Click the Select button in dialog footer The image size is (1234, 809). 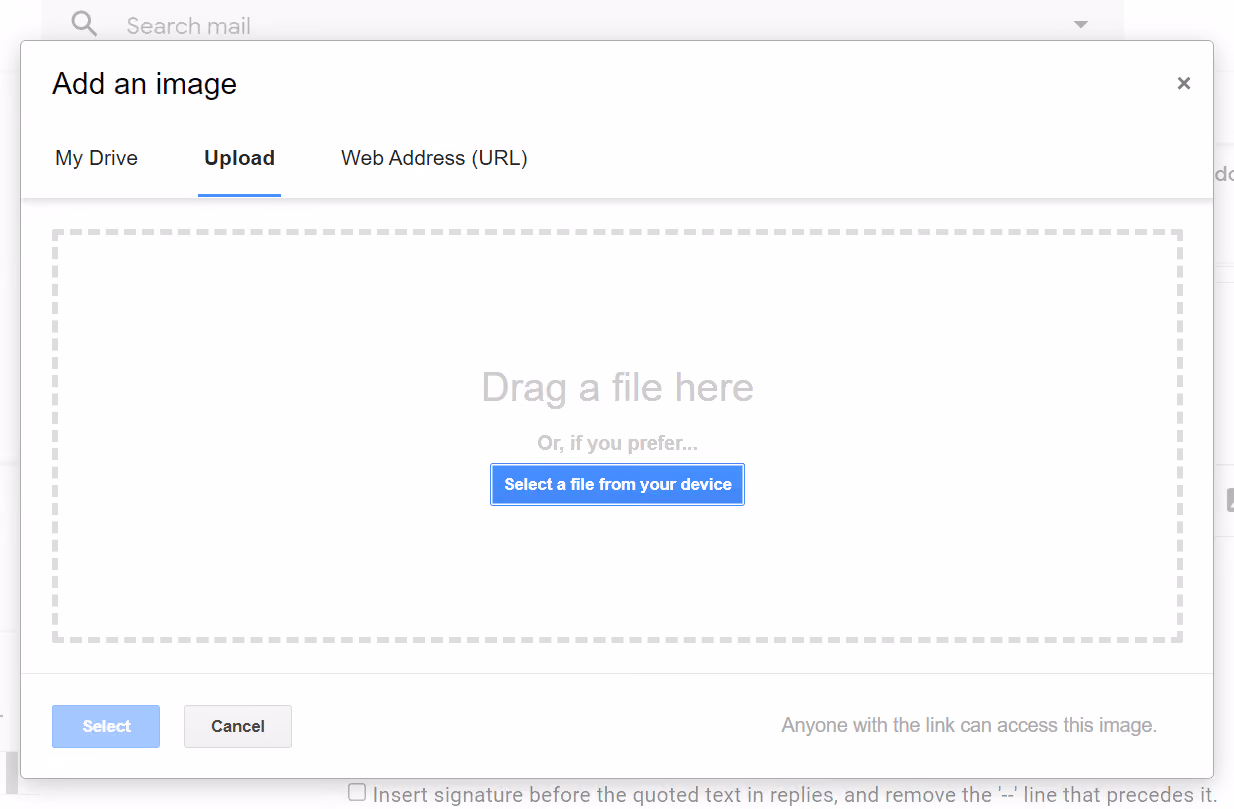tap(106, 726)
